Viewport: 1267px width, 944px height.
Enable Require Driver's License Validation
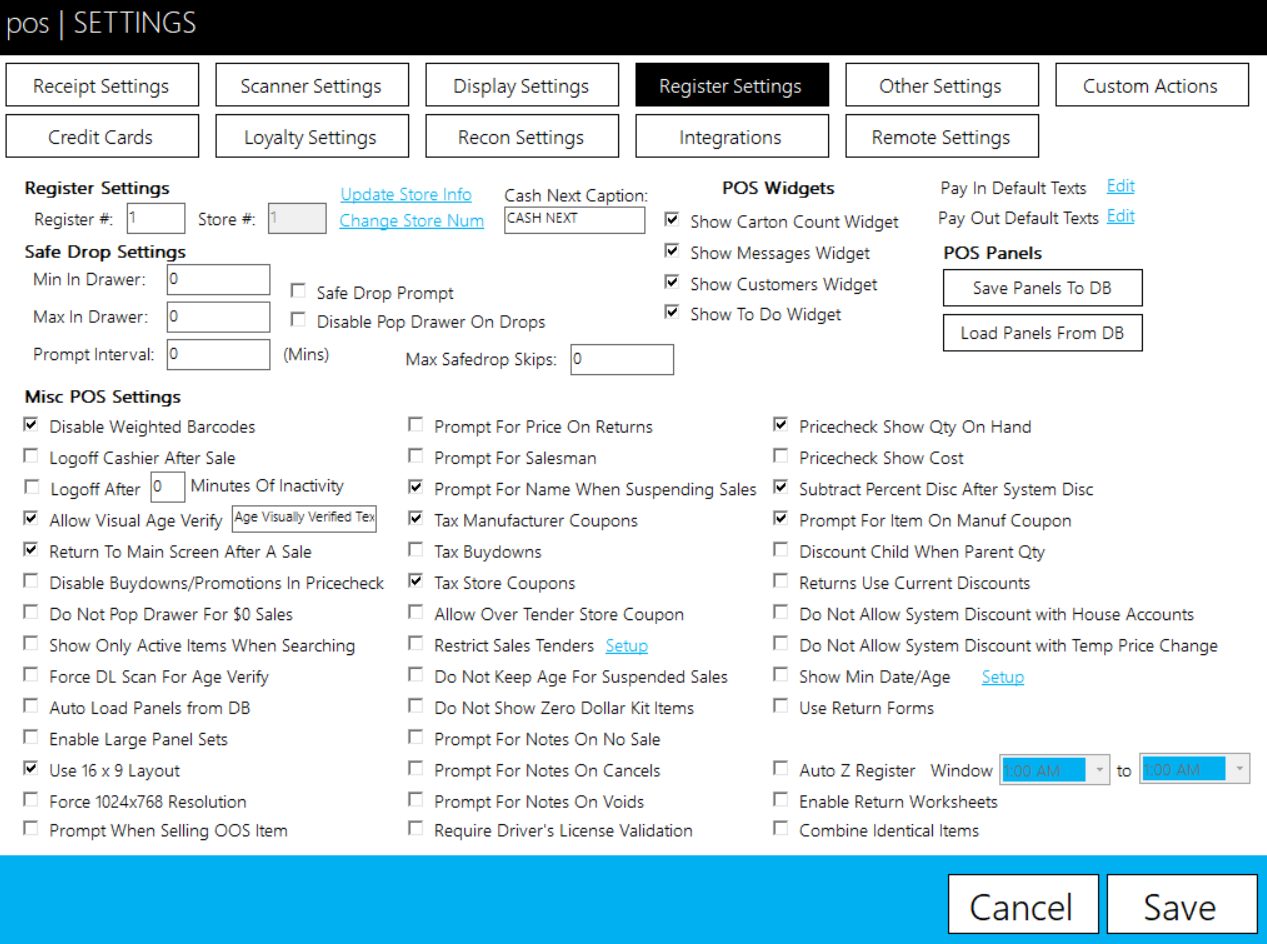(415, 829)
